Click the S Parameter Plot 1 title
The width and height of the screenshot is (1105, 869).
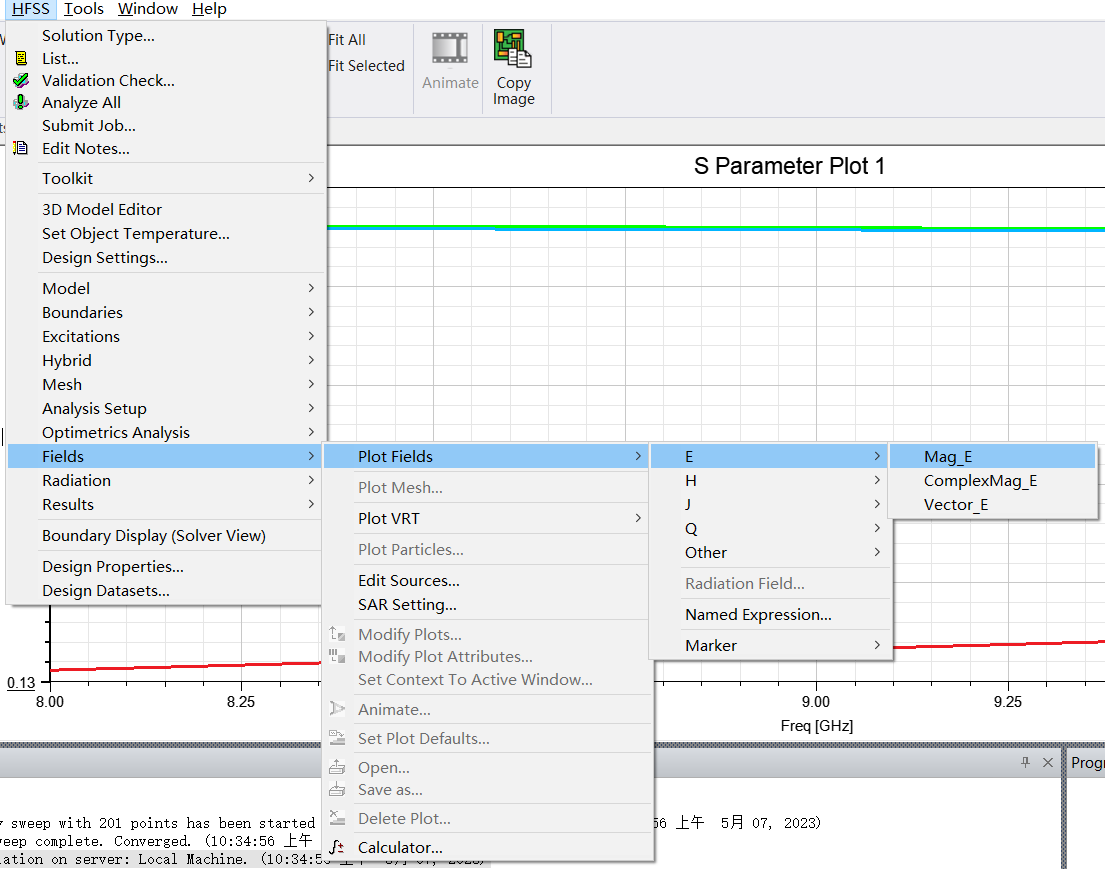789,166
